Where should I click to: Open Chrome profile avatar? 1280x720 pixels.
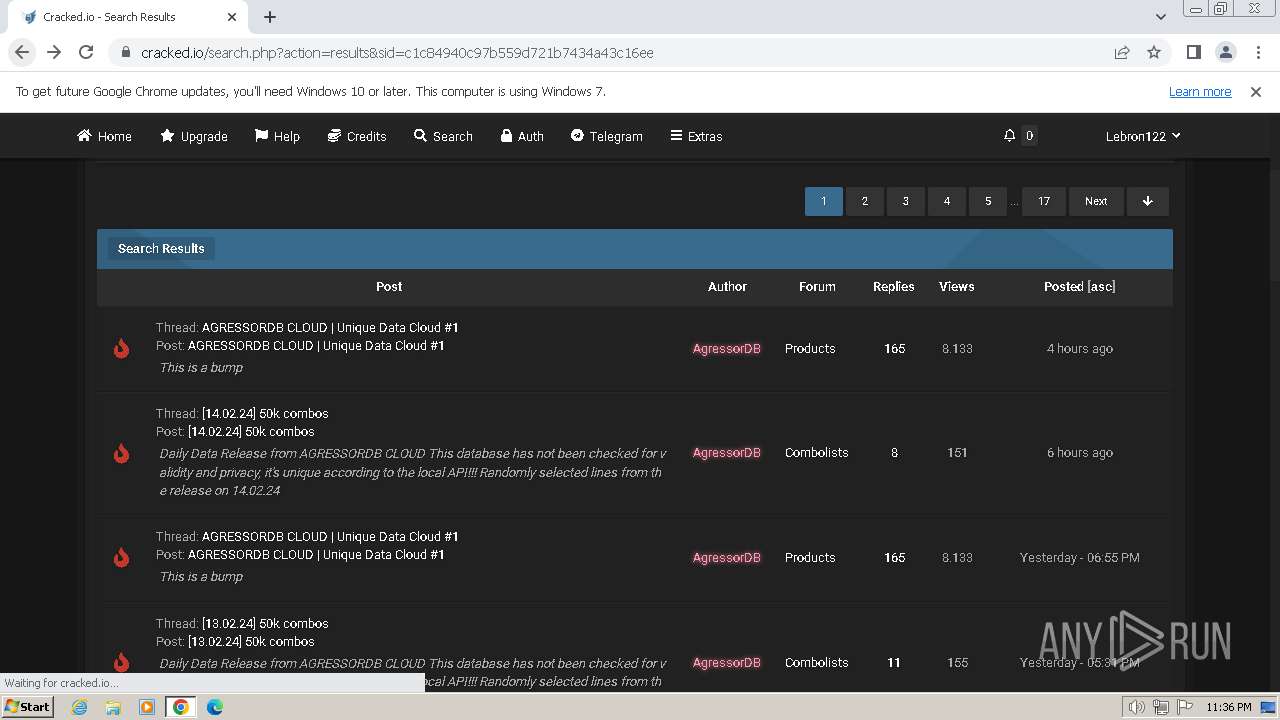(1225, 52)
